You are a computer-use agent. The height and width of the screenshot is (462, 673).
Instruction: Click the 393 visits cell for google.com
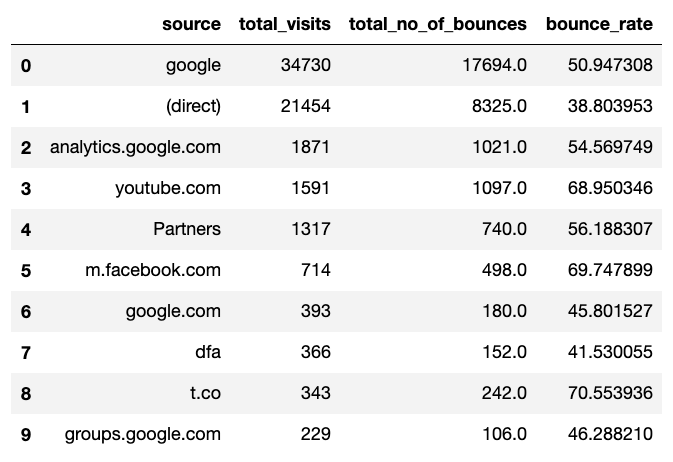tap(315, 311)
